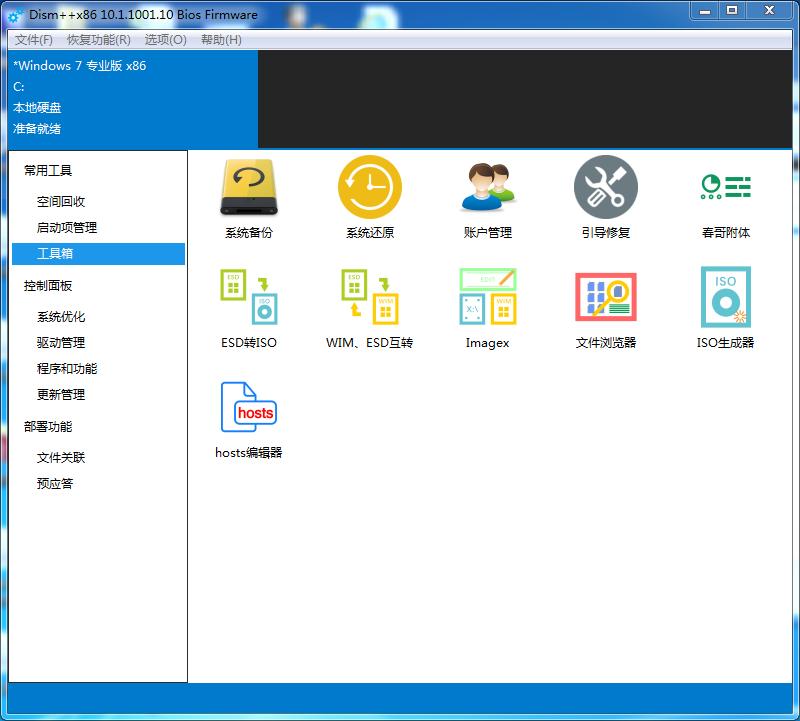
Task: Open the ESD转ISO converter
Action: (x=248, y=305)
